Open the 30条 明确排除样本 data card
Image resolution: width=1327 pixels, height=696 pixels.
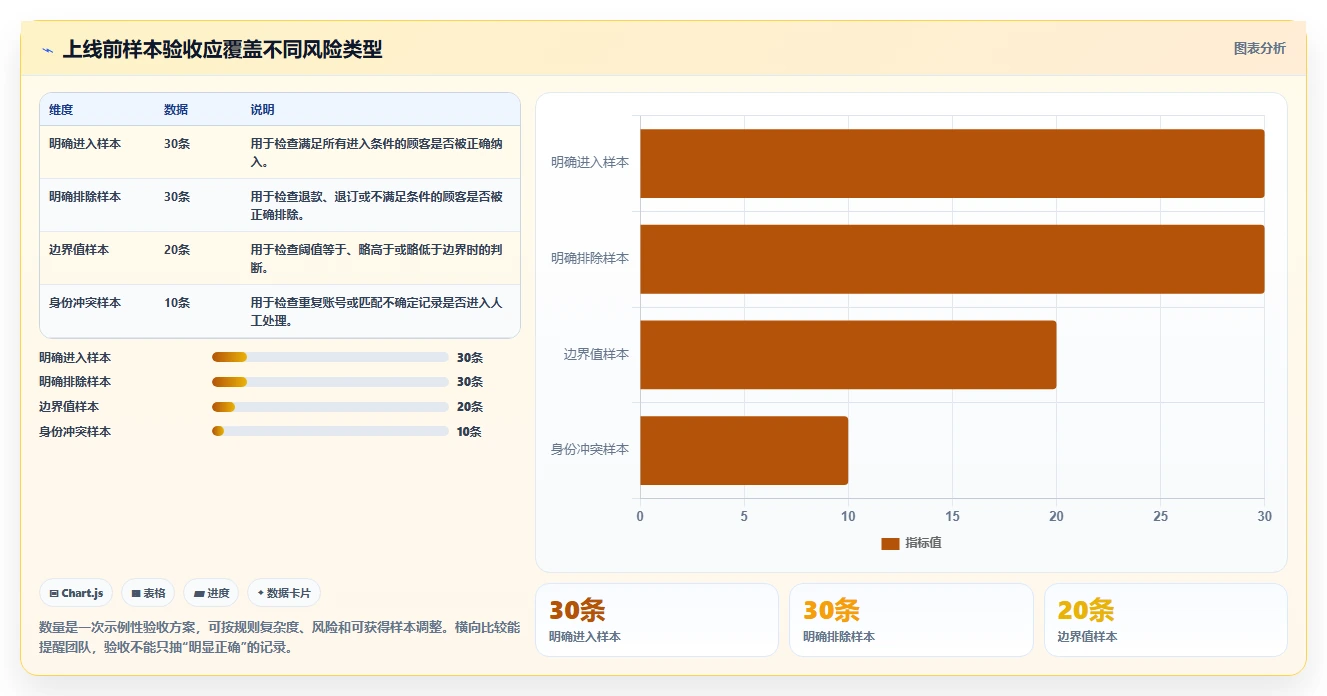tap(911, 620)
